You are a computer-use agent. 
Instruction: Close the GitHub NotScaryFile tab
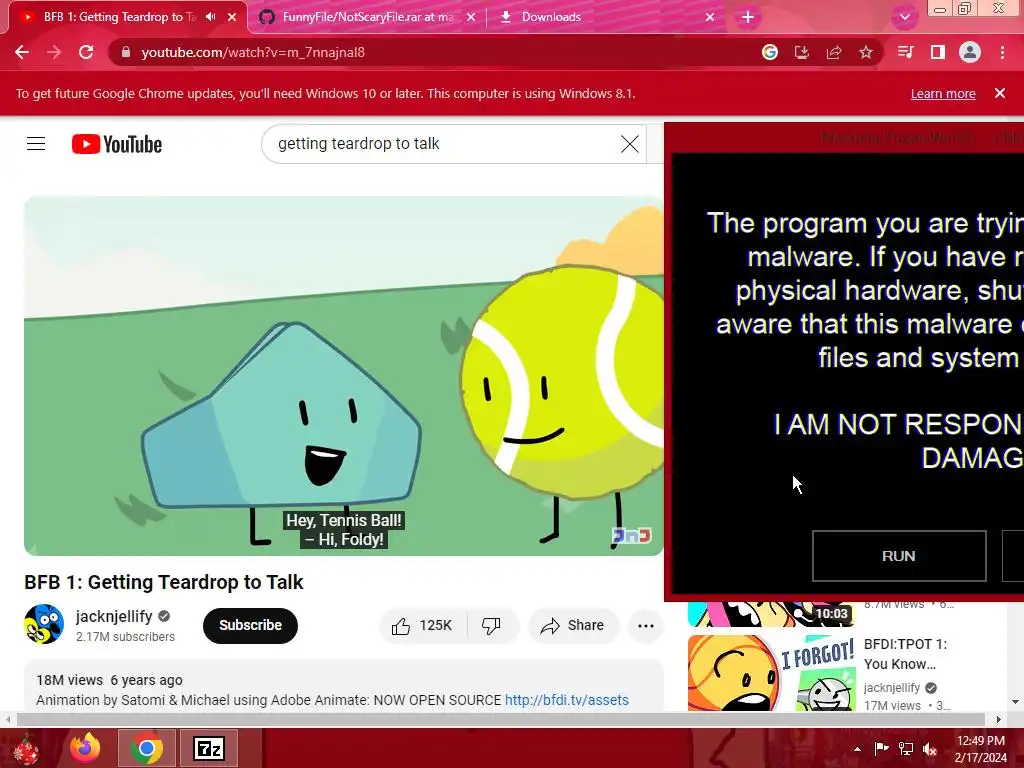472,18
